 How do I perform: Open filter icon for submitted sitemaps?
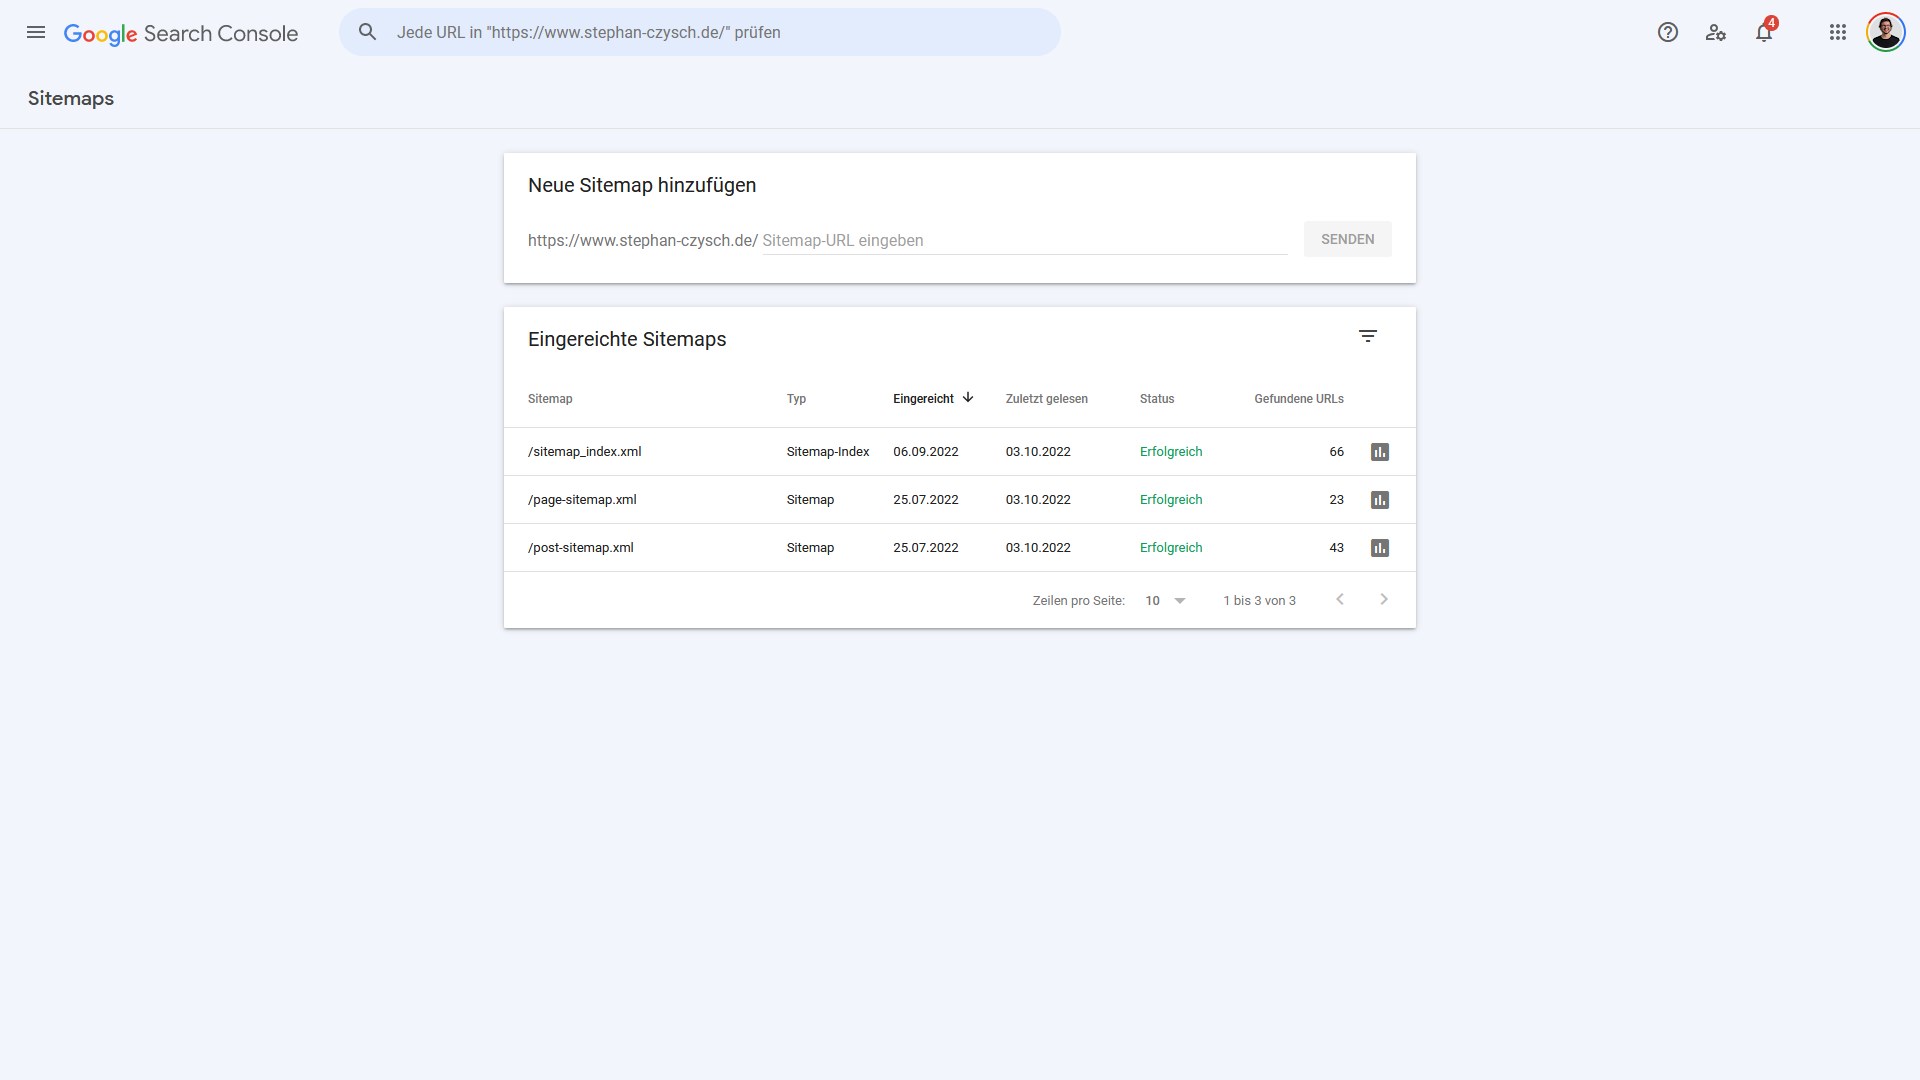pos(1368,336)
